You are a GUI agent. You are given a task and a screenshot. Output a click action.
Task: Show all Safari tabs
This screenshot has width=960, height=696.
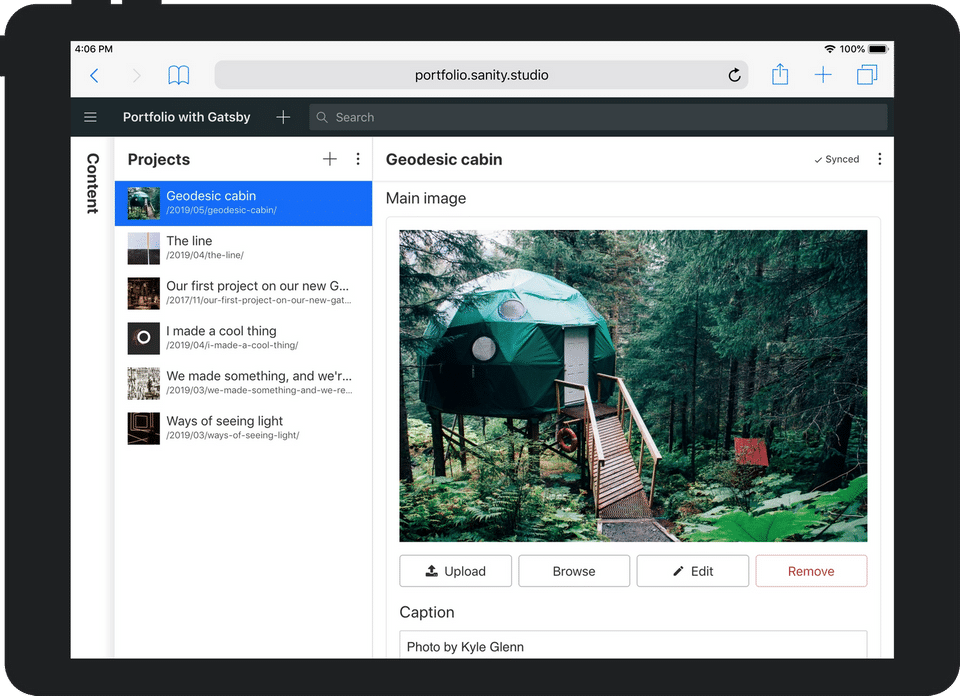866,75
